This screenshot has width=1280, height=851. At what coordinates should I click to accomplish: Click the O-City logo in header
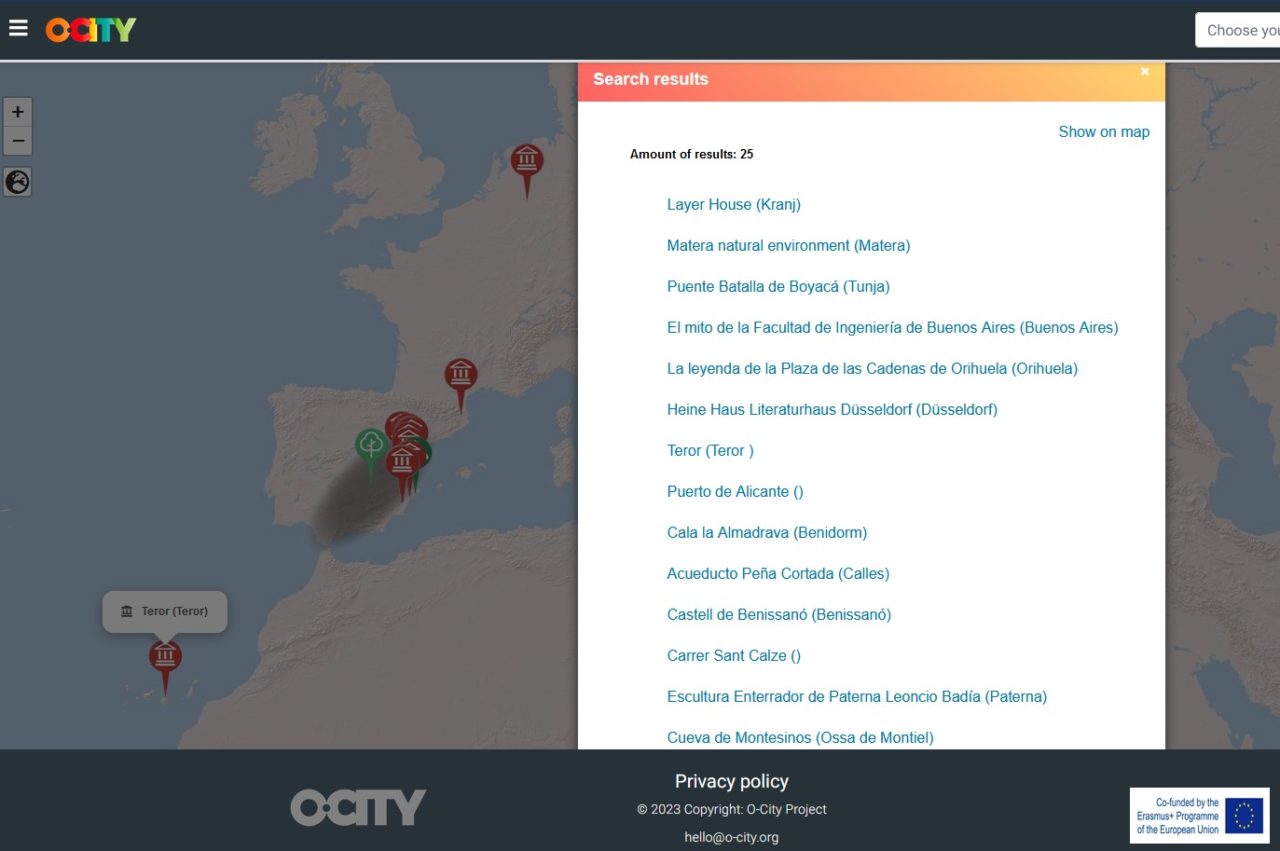[x=91, y=30]
